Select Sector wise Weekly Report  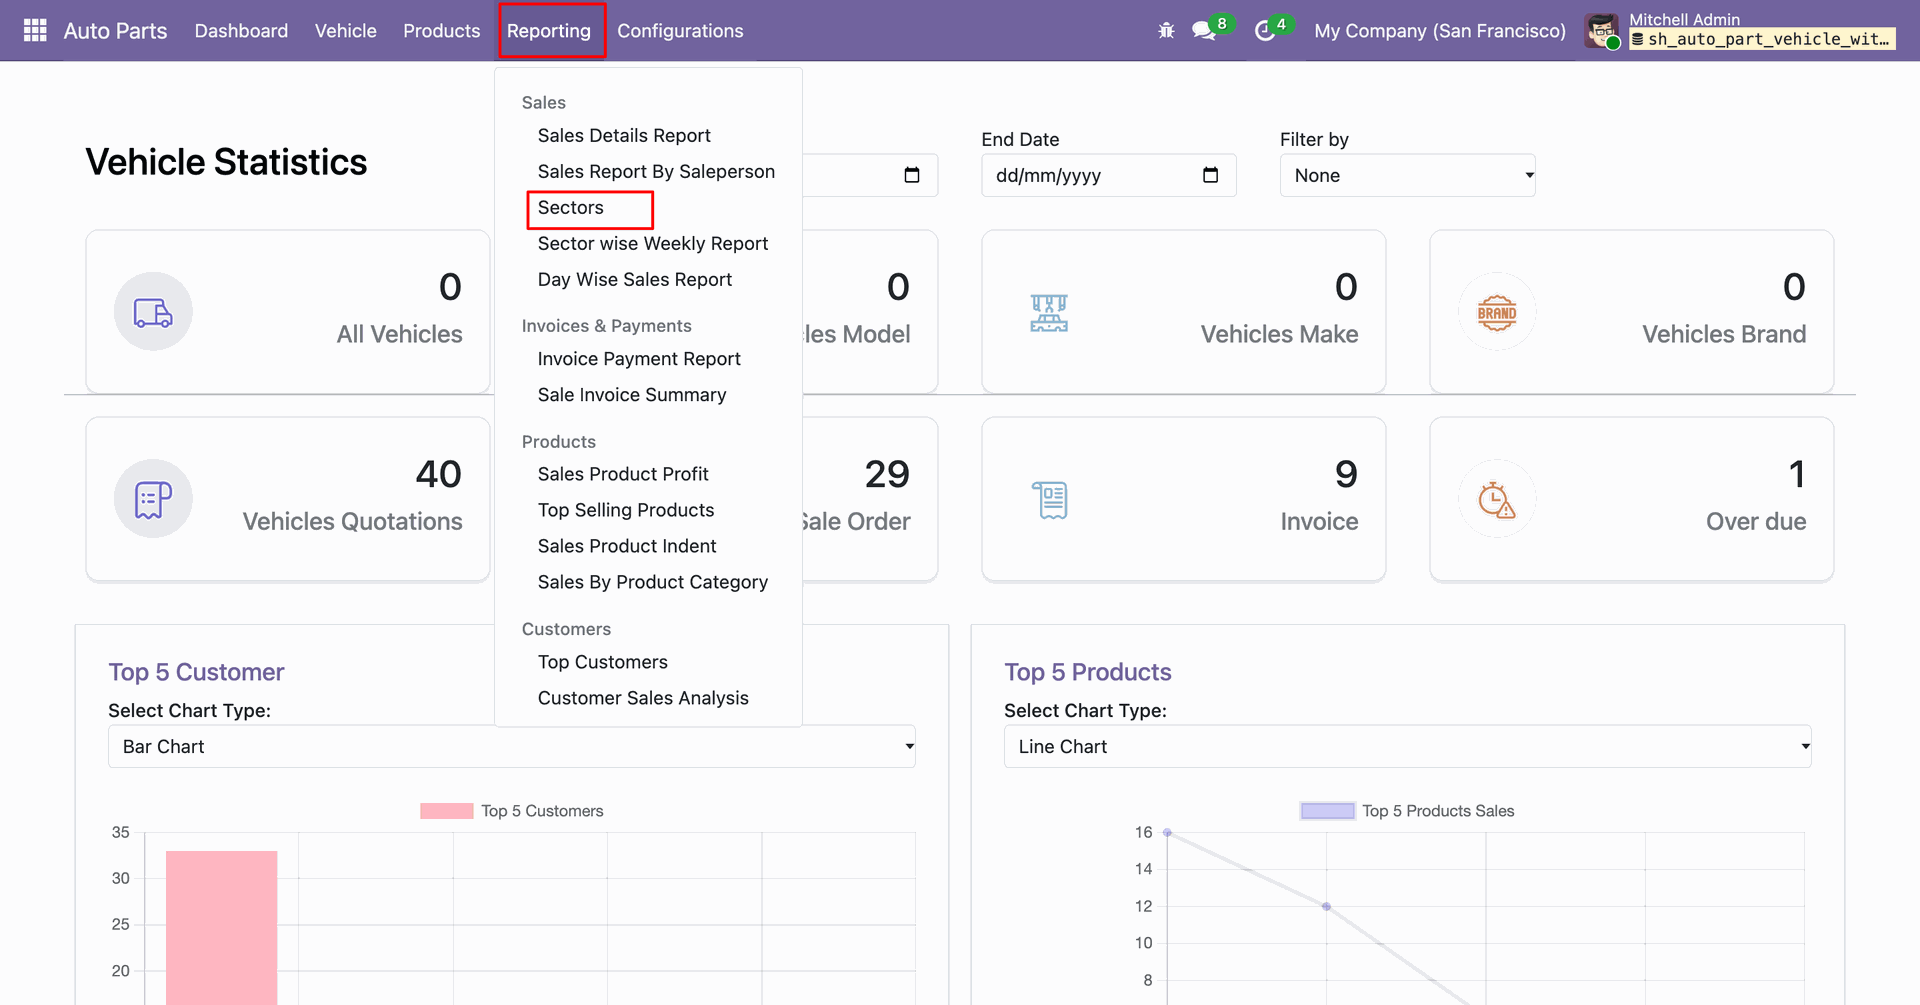click(653, 243)
